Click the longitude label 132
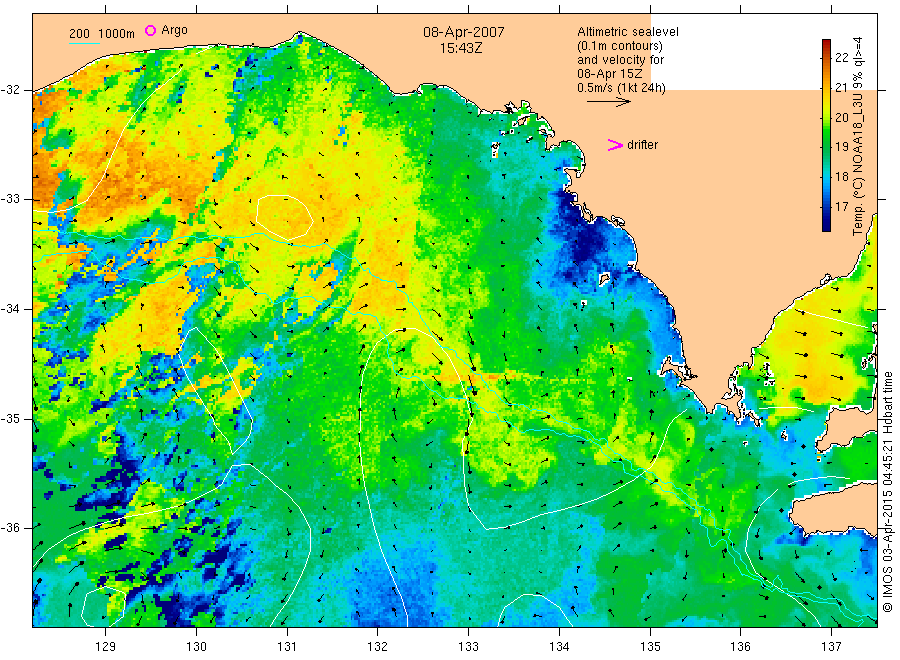The height and width of the screenshot is (660, 900). click(x=378, y=647)
